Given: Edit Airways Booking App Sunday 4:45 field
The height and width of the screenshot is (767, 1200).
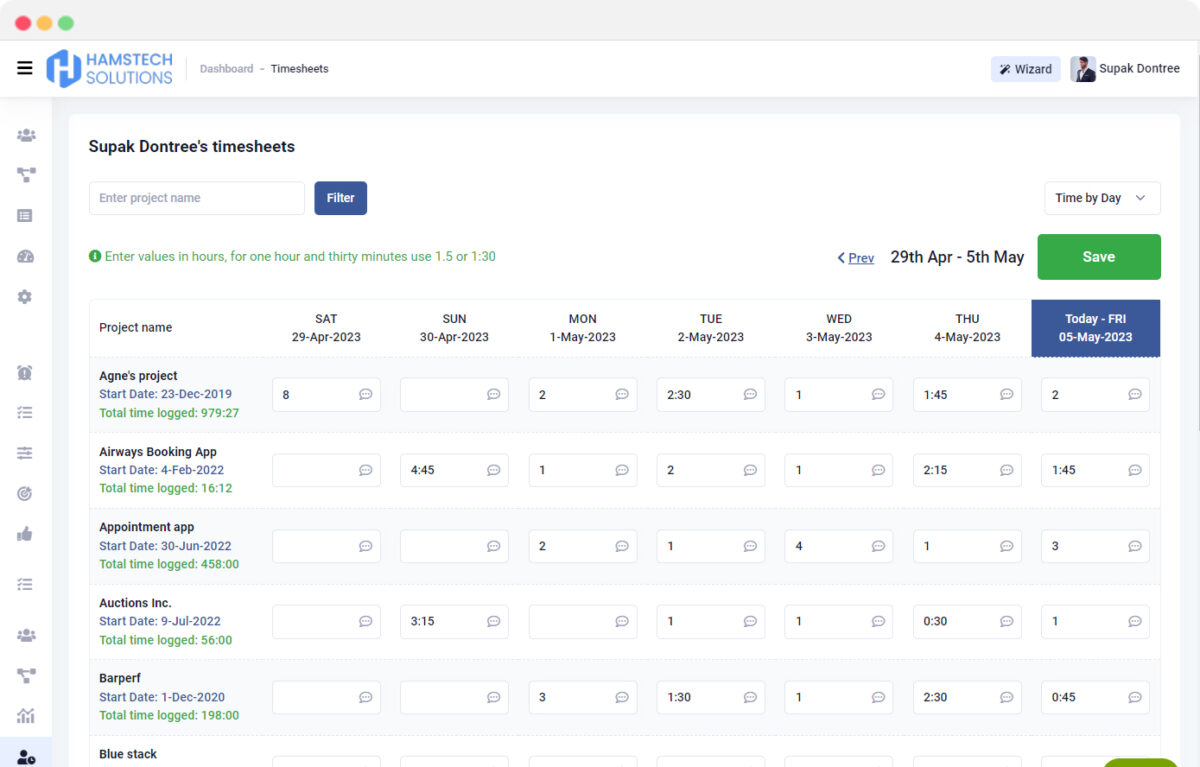Looking at the screenshot, I should coord(454,470).
